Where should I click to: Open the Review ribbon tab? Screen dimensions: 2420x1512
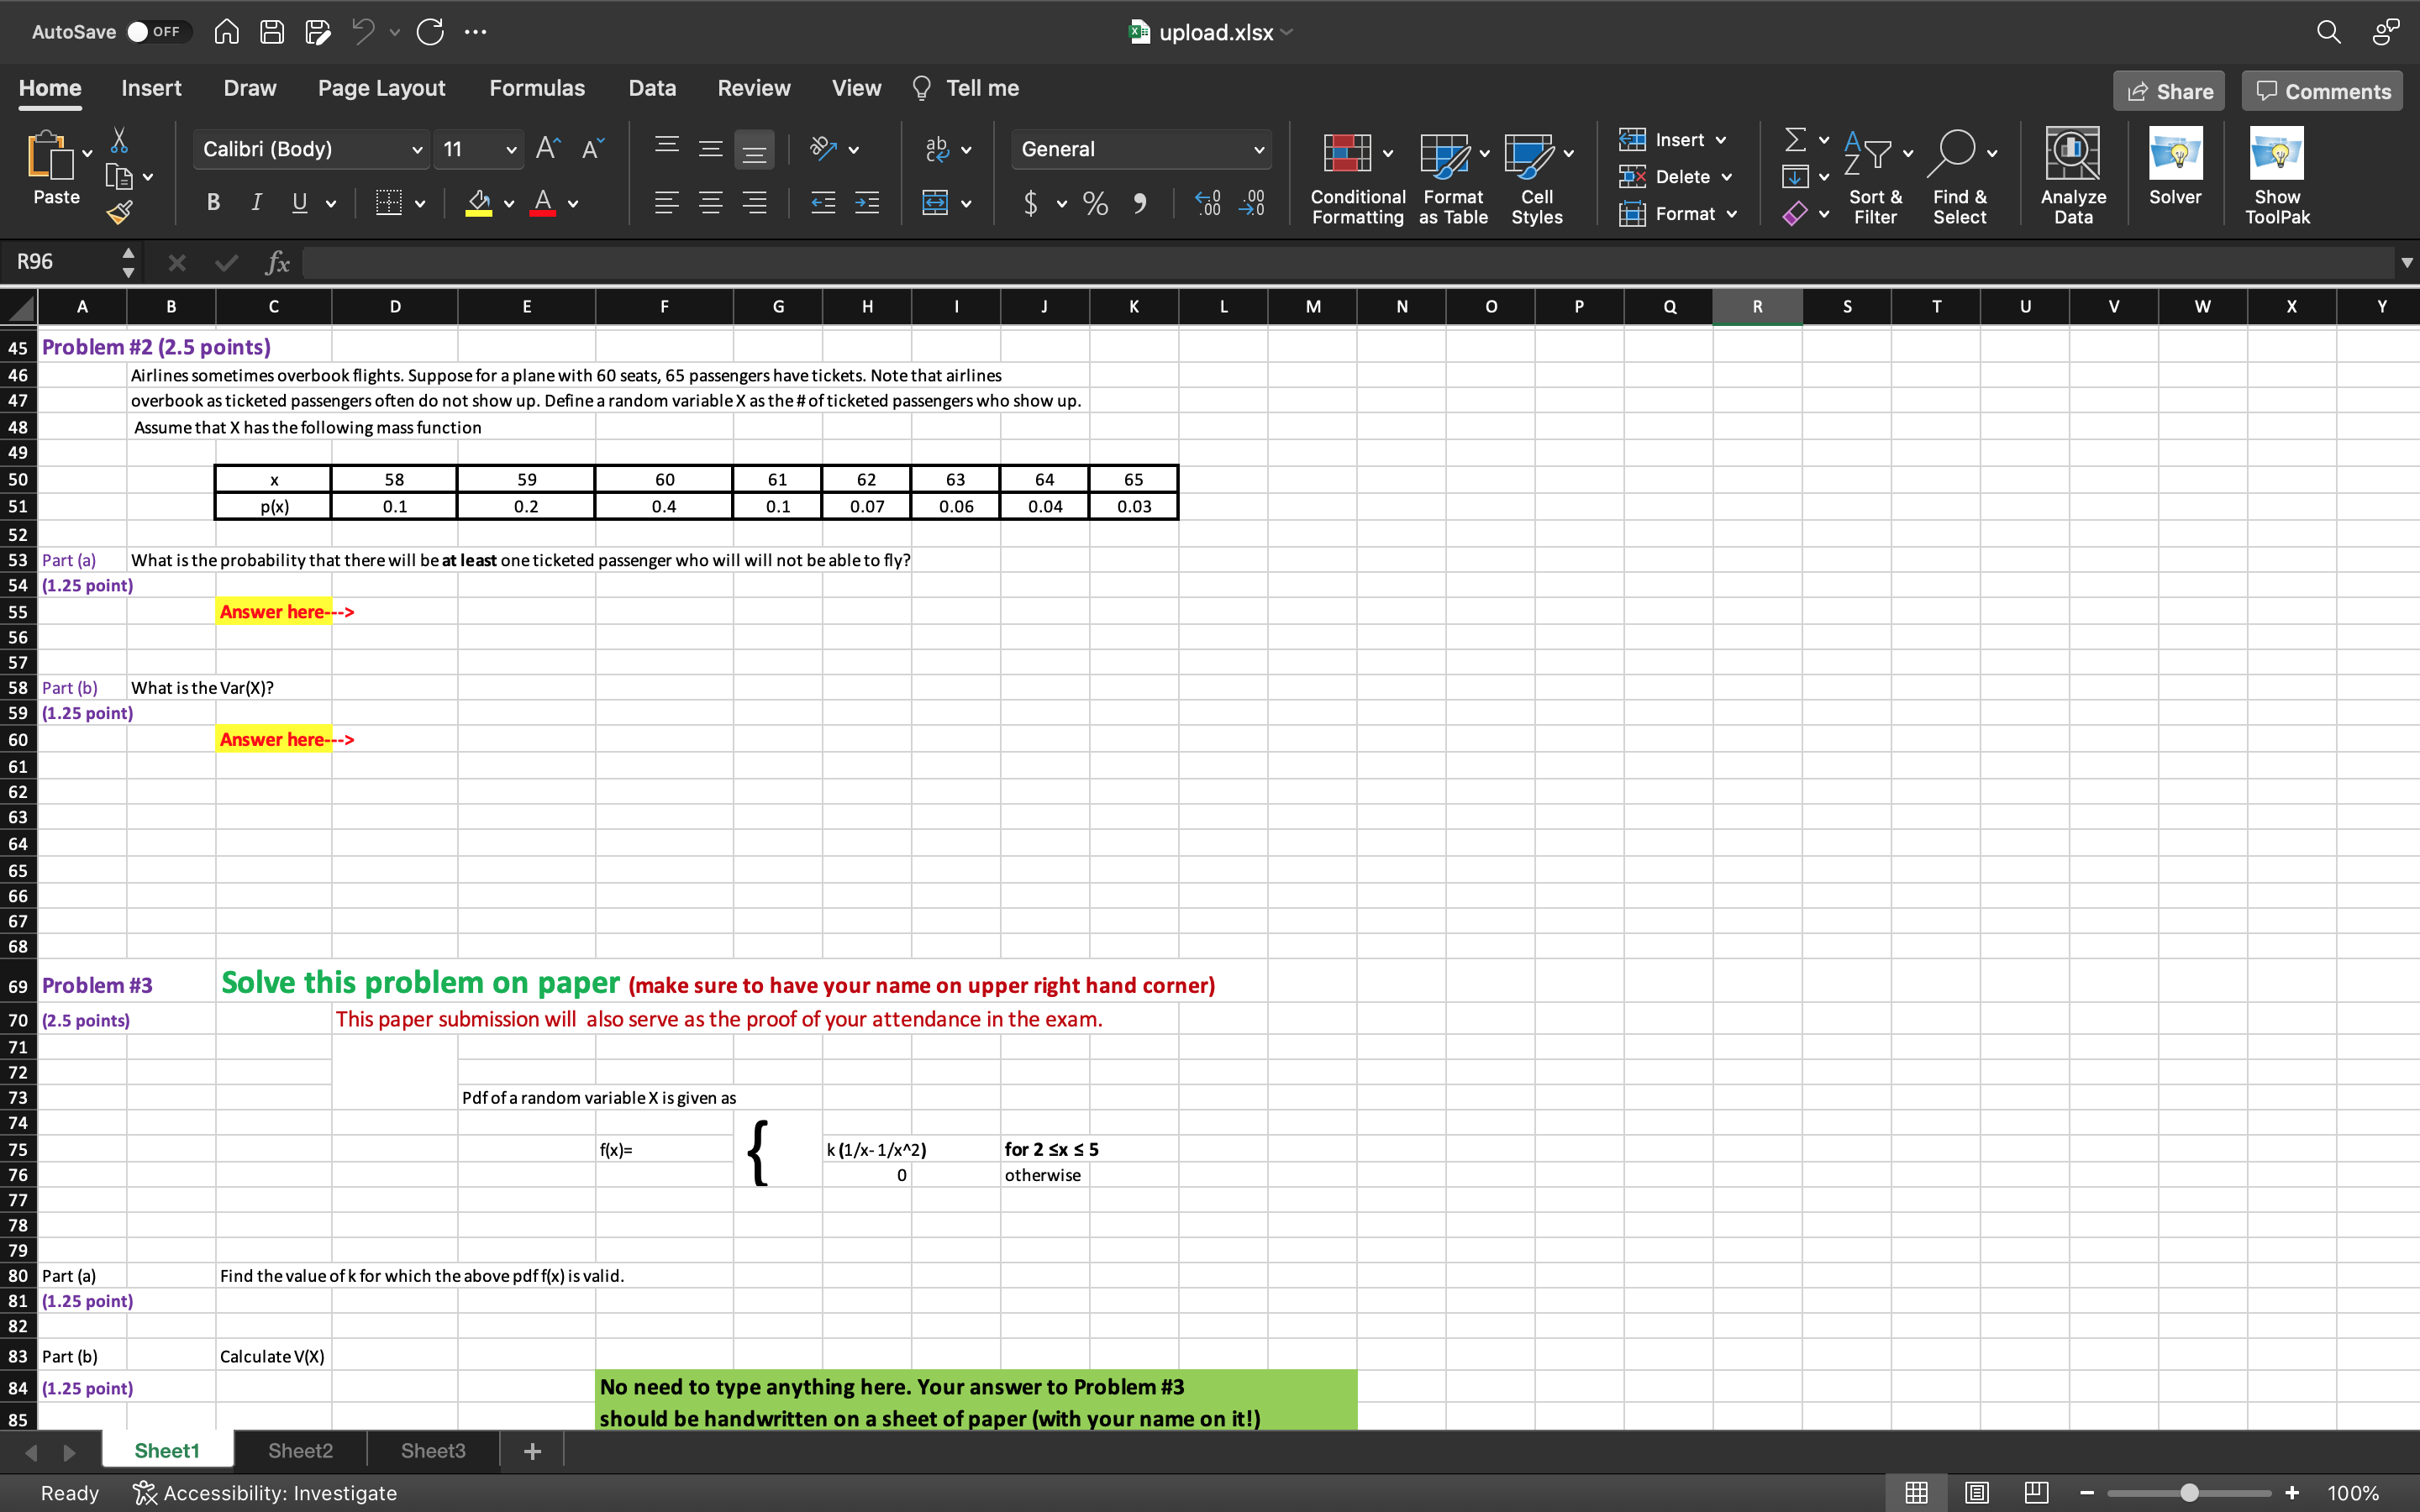[x=753, y=88]
